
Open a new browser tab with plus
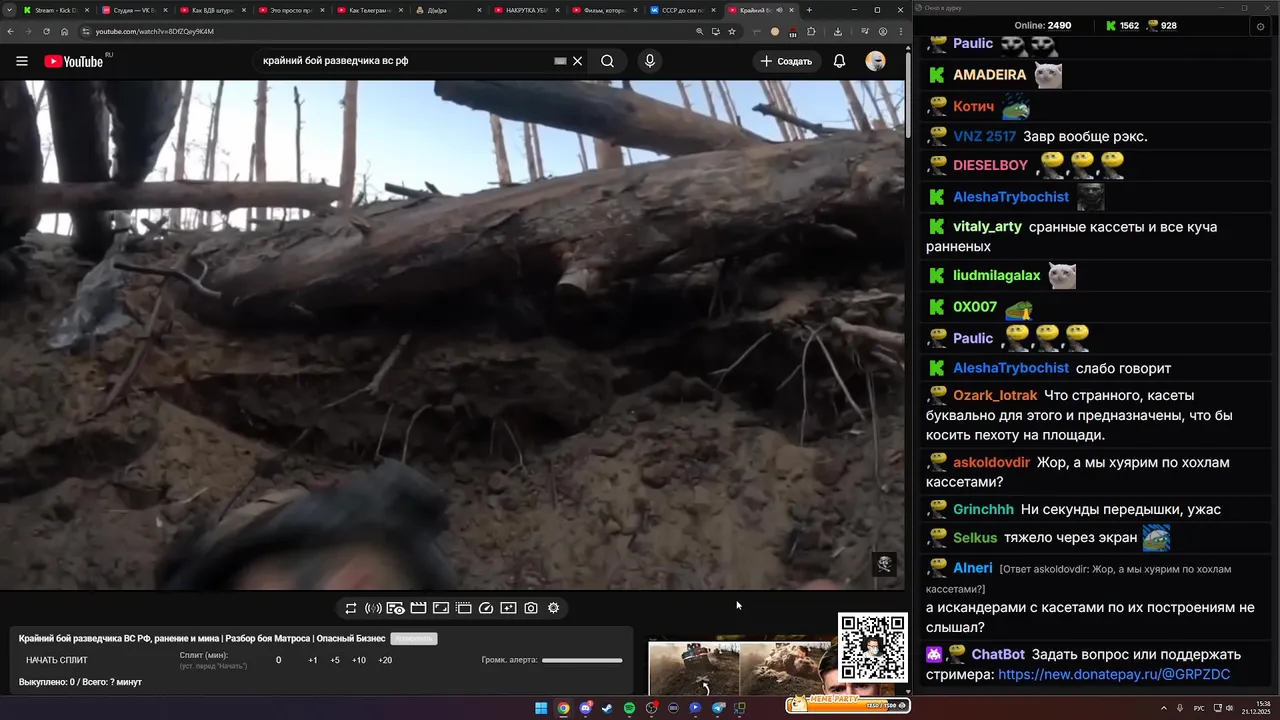point(809,10)
